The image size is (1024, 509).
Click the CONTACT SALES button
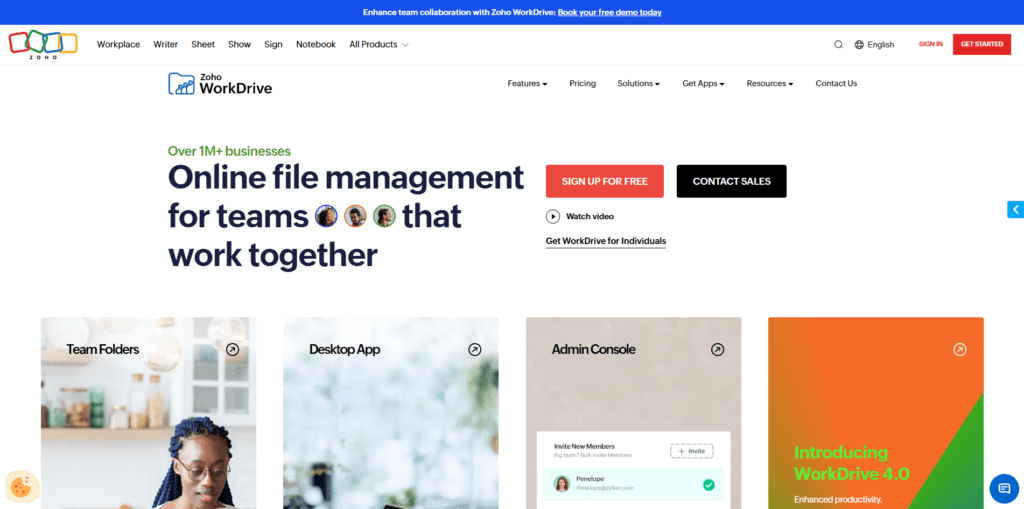[731, 181]
